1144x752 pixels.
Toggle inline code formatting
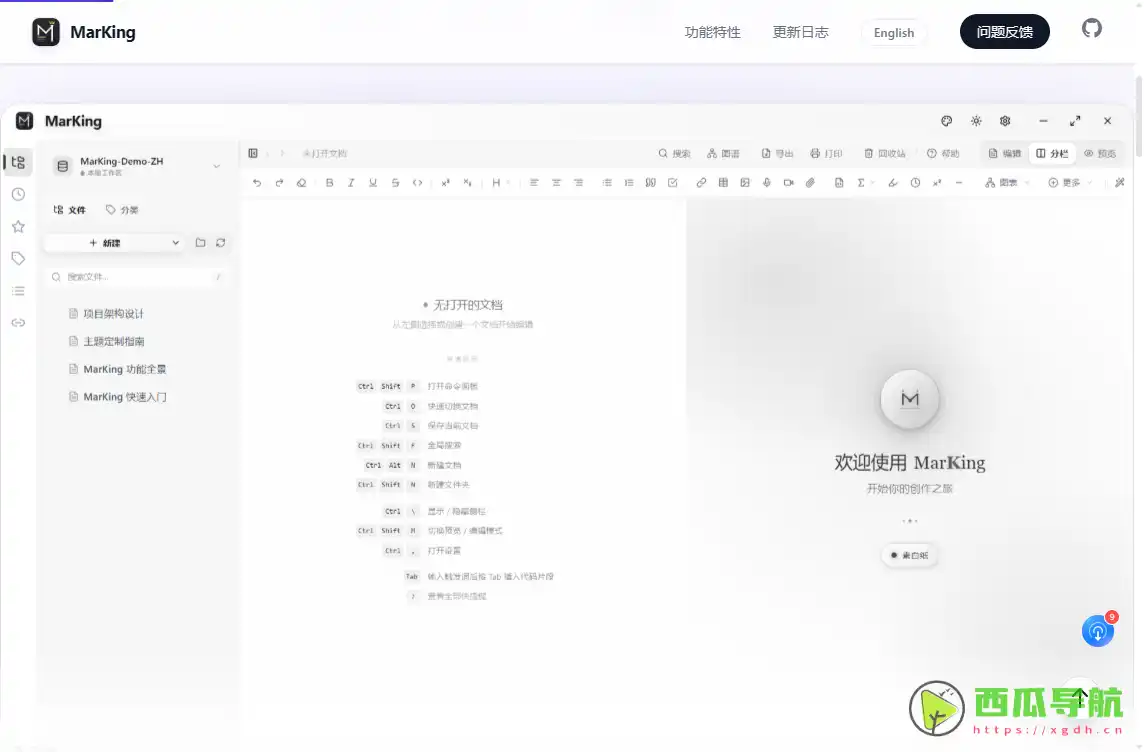pyautogui.click(x=417, y=183)
